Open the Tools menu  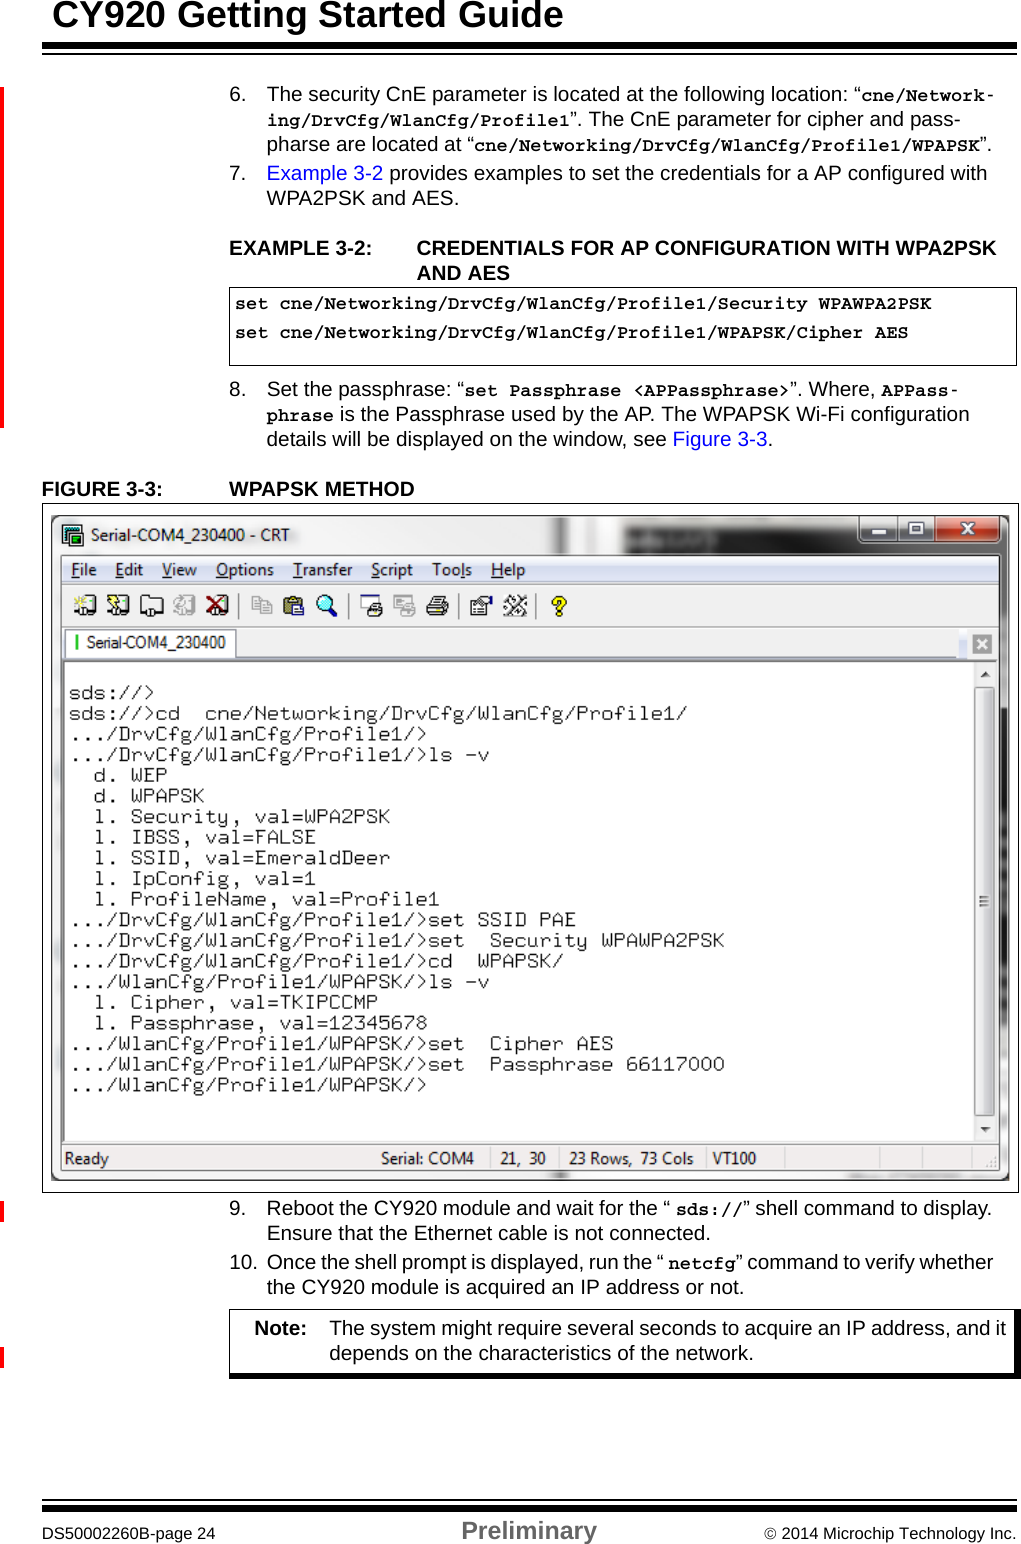451,570
